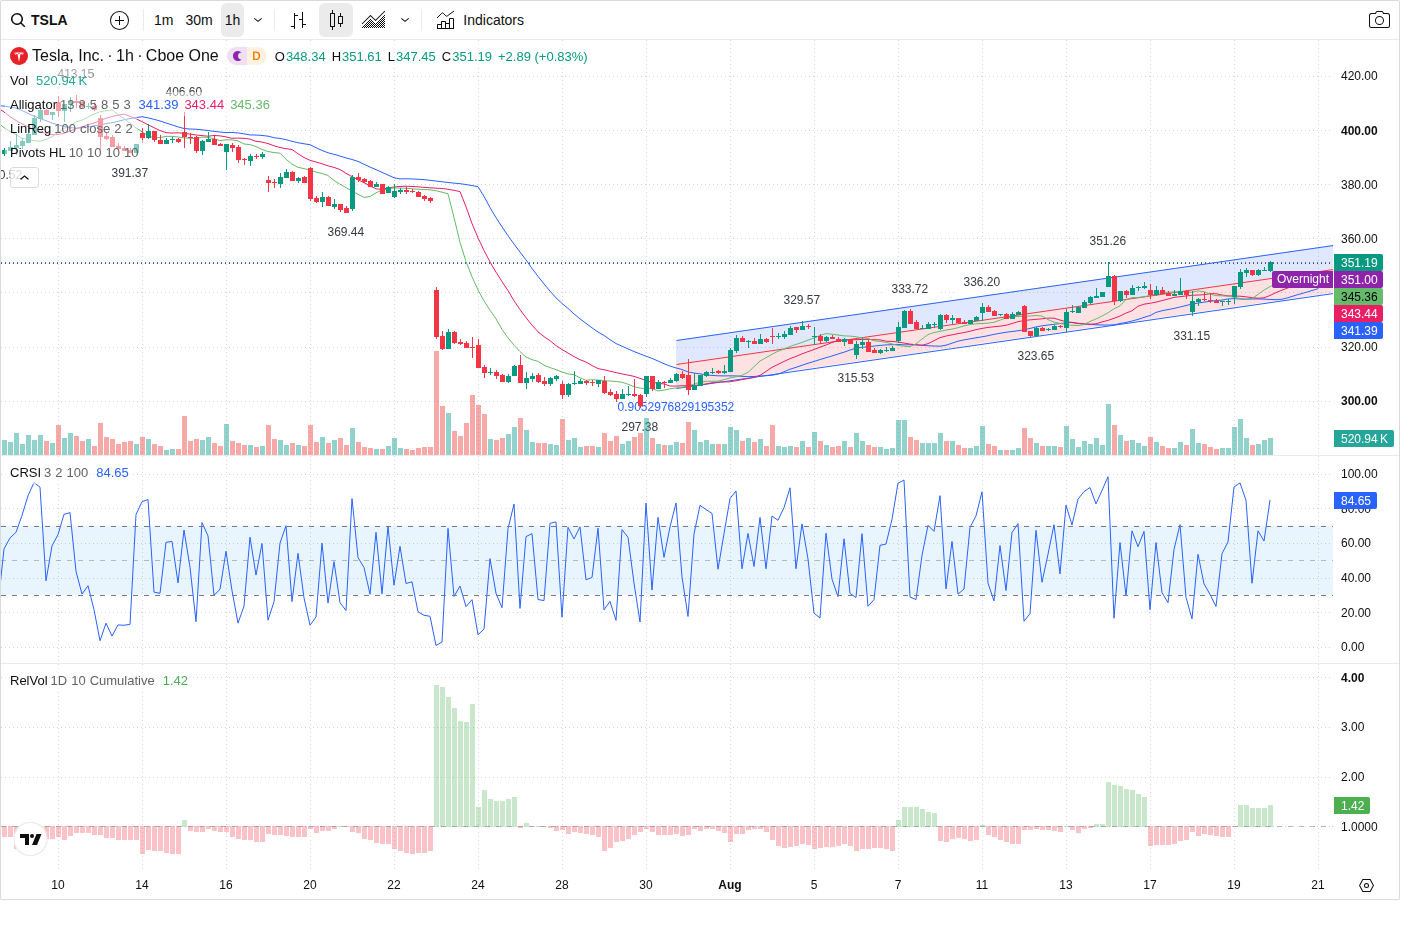The width and height of the screenshot is (1420, 950).
Task: Click the 1.42 RelVol axis tag
Action: pos(1353,806)
